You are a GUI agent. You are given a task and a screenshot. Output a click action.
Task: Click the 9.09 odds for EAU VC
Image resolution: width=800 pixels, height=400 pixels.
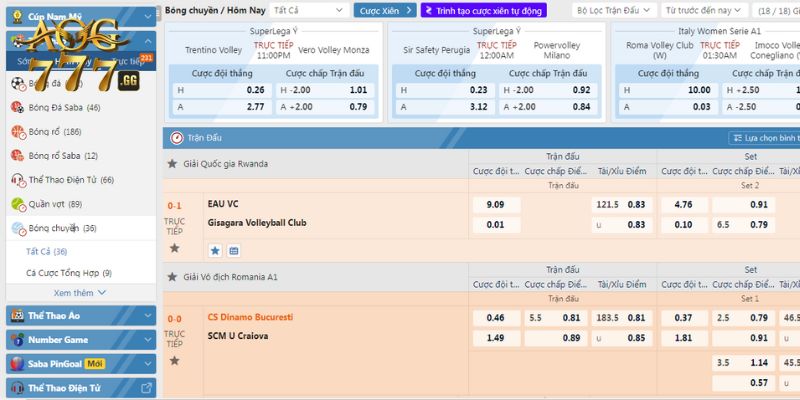[x=495, y=204]
